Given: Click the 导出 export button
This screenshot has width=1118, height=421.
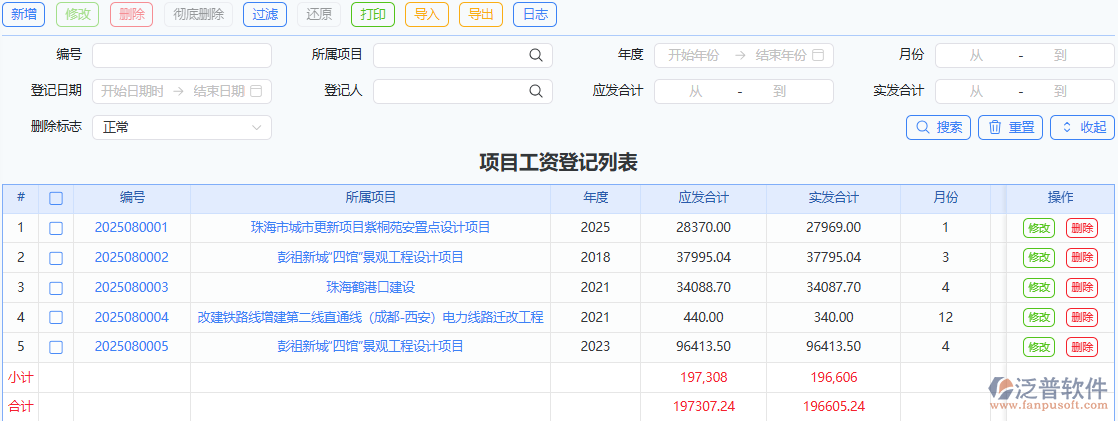Looking at the screenshot, I should [x=481, y=14].
